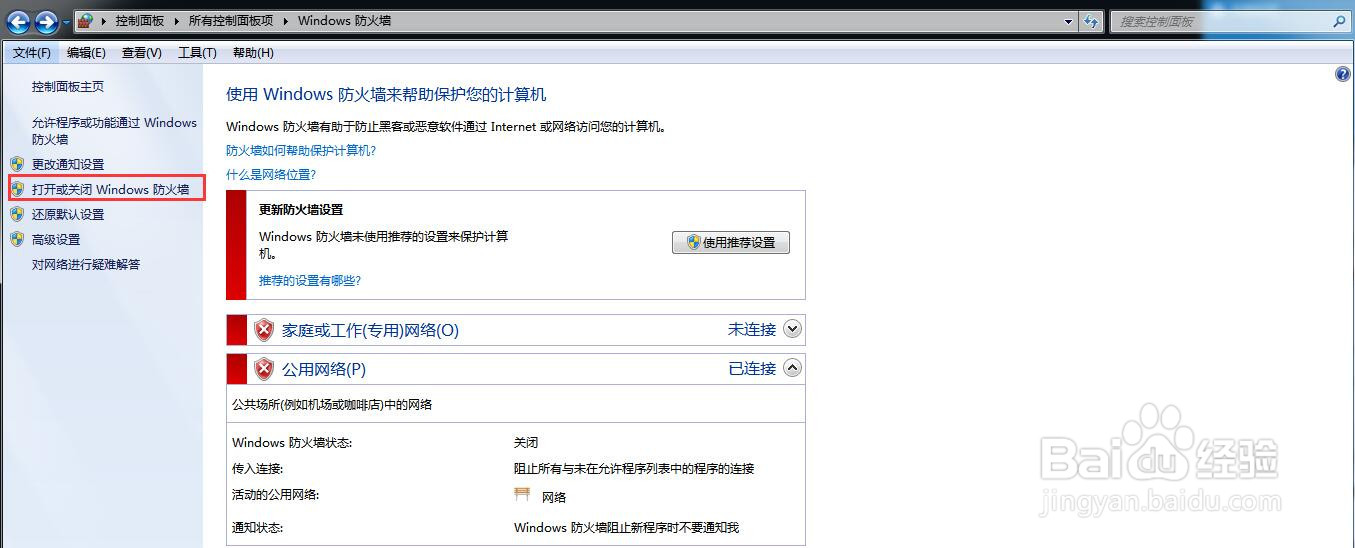This screenshot has width=1355, height=548.
Task: Go back with the Back arrow
Action: (x=18, y=21)
